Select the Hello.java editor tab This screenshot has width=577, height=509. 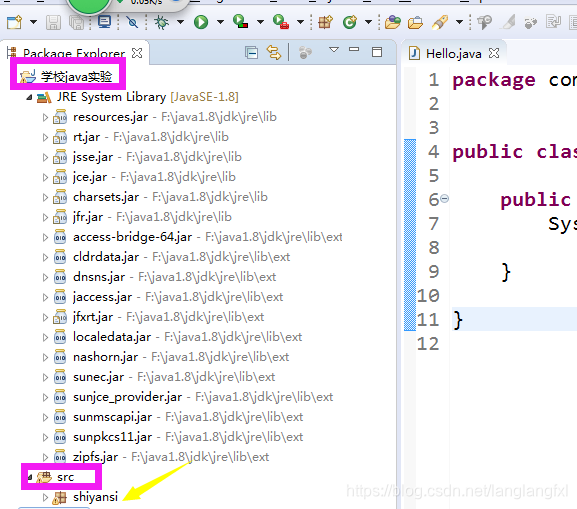click(453, 54)
